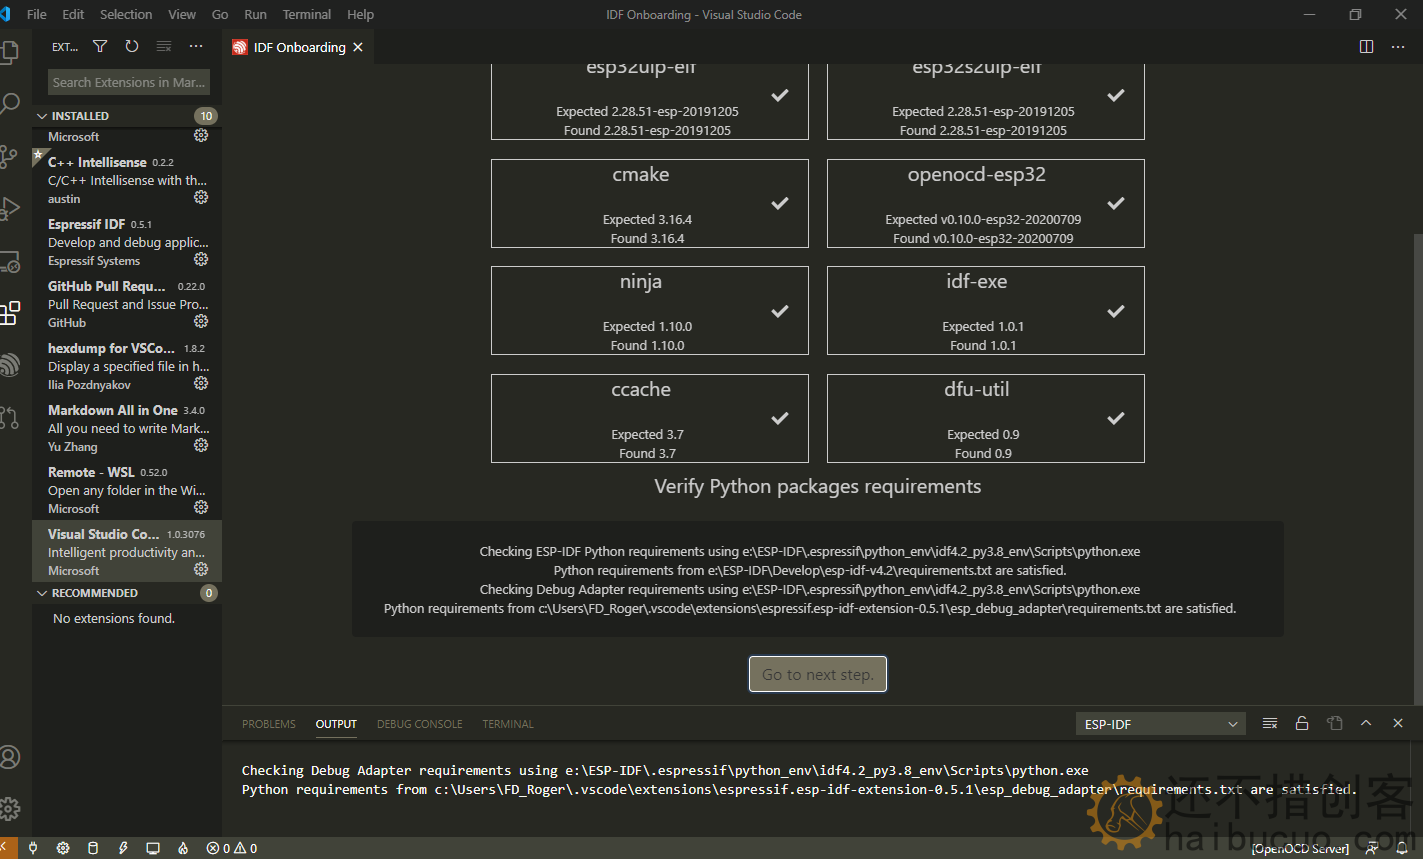
Task: Click the flash lightning icon in status bar
Action: [x=123, y=848]
